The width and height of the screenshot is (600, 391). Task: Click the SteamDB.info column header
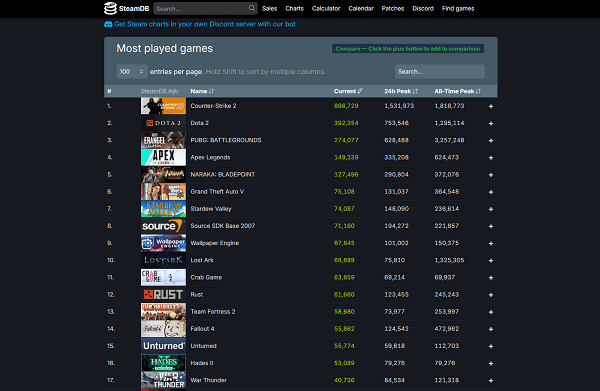(160, 91)
